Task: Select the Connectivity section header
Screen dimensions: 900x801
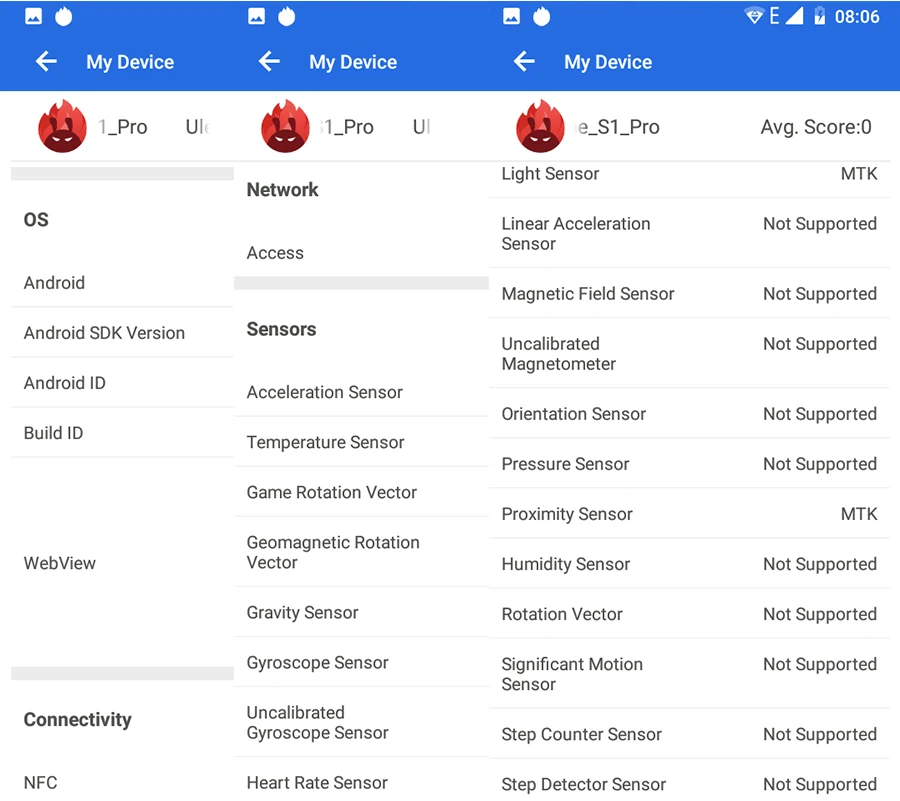Action: pos(77,720)
